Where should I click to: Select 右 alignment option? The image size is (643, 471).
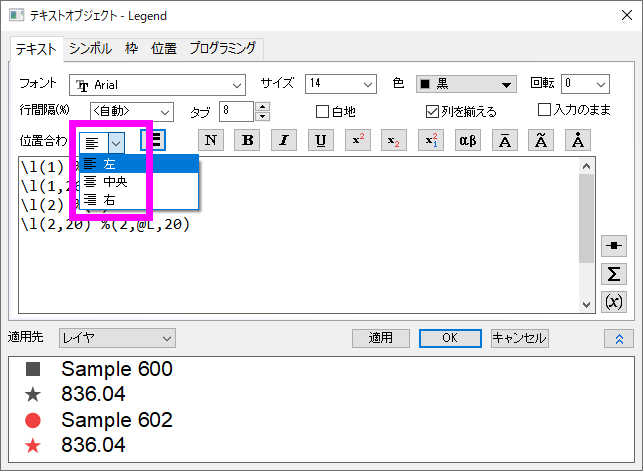click(139, 200)
